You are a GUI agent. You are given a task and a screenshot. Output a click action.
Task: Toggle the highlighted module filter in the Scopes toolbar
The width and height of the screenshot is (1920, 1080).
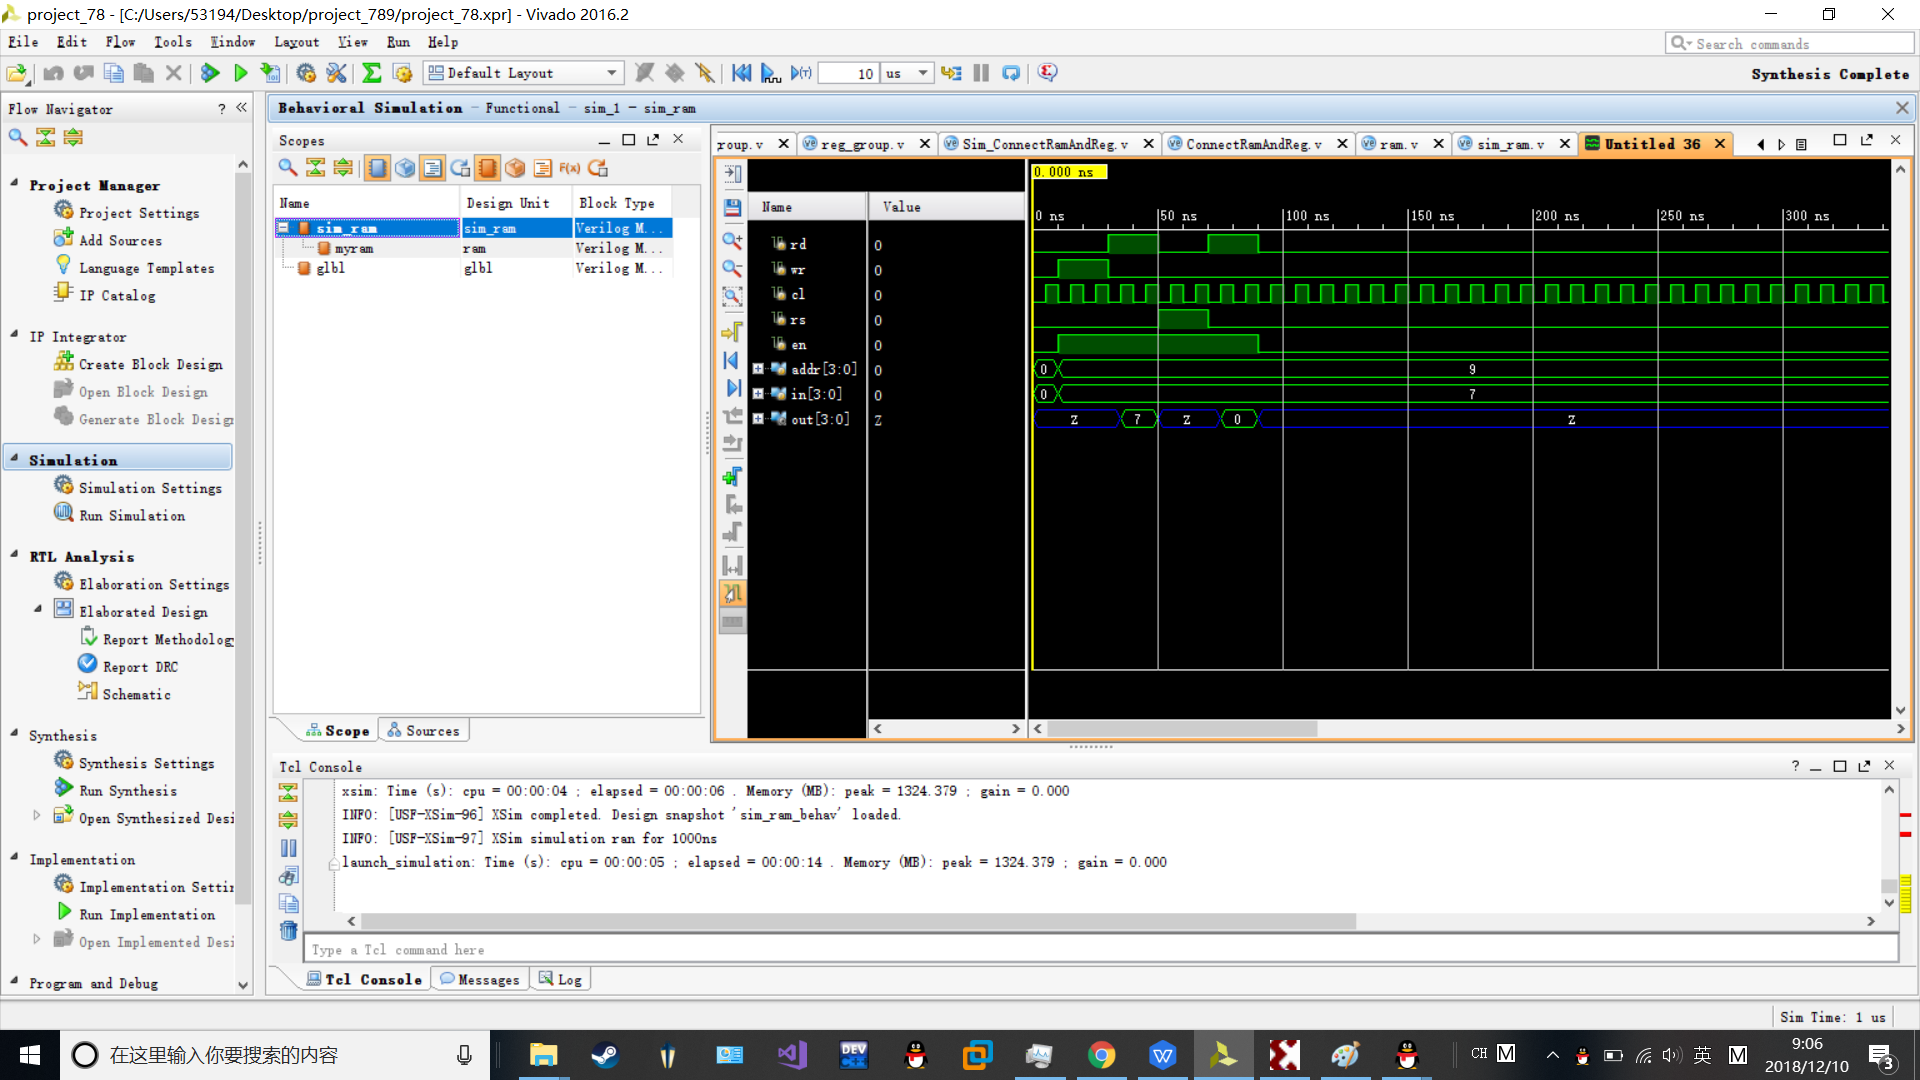coord(487,168)
